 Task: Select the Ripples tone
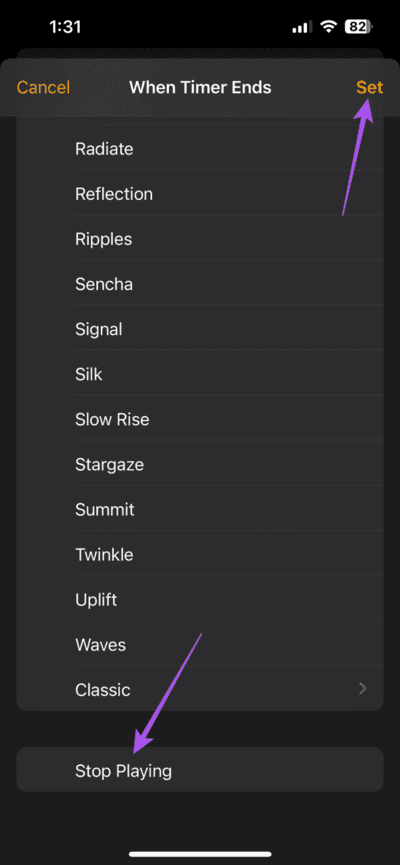pyautogui.click(x=200, y=239)
